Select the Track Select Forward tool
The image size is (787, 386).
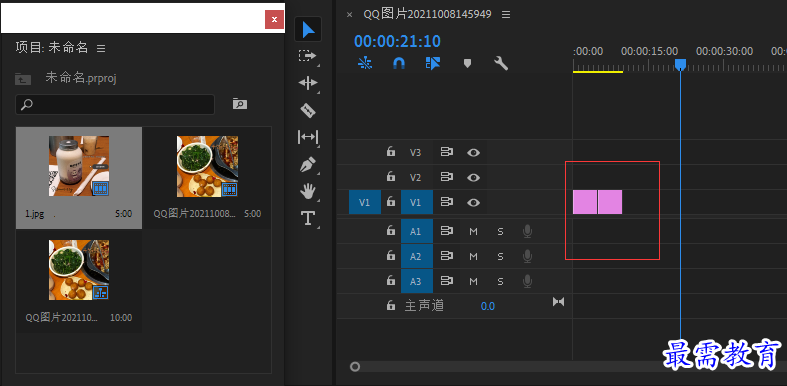pyautogui.click(x=307, y=56)
